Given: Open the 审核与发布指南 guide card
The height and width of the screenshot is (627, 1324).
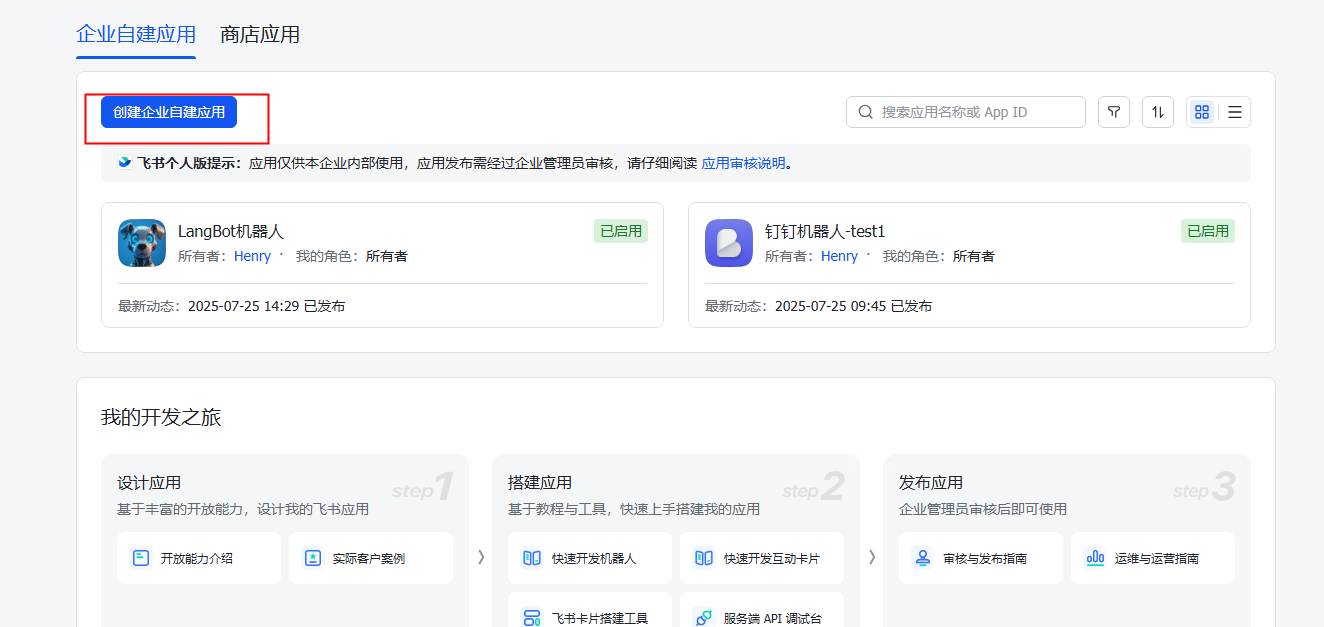Looking at the screenshot, I should (981, 558).
